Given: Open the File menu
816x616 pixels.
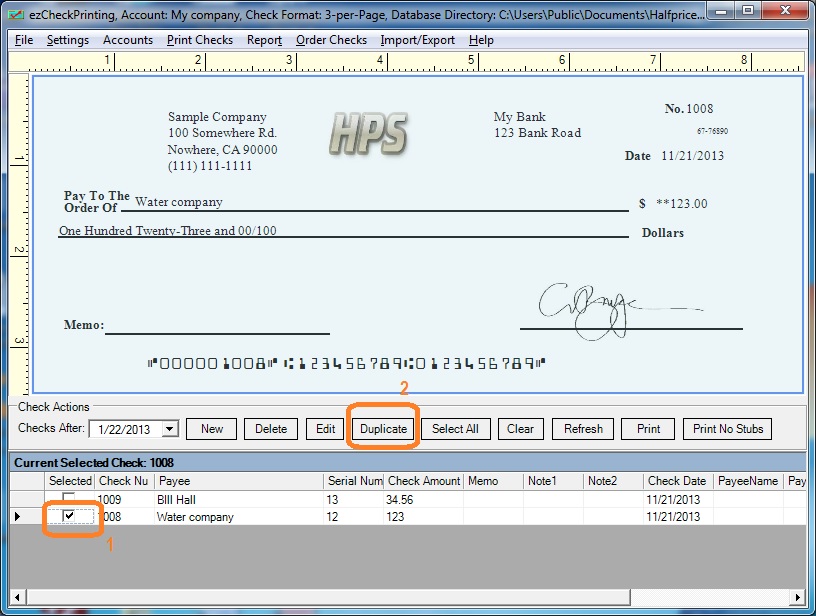Looking at the screenshot, I should click(23, 40).
